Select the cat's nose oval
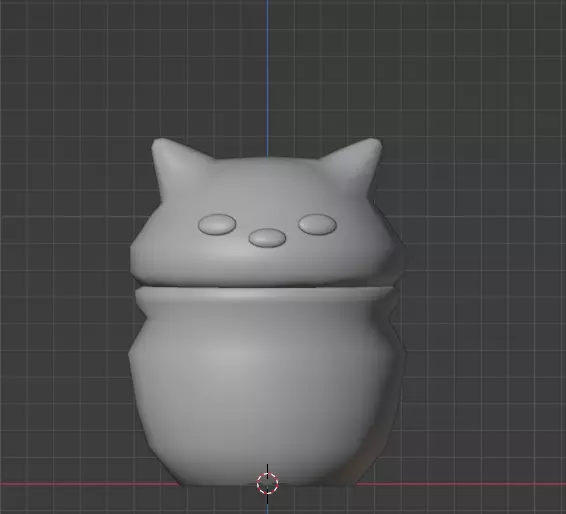 tap(267, 238)
